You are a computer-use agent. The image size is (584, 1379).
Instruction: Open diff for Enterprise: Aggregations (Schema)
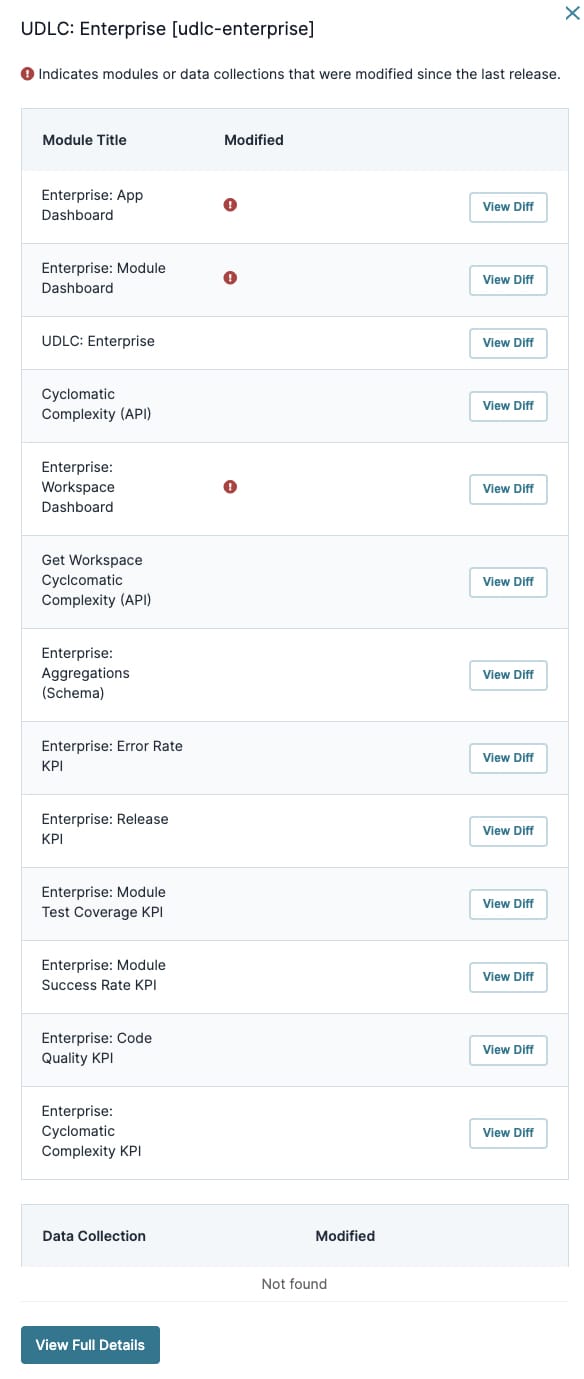[x=508, y=675]
